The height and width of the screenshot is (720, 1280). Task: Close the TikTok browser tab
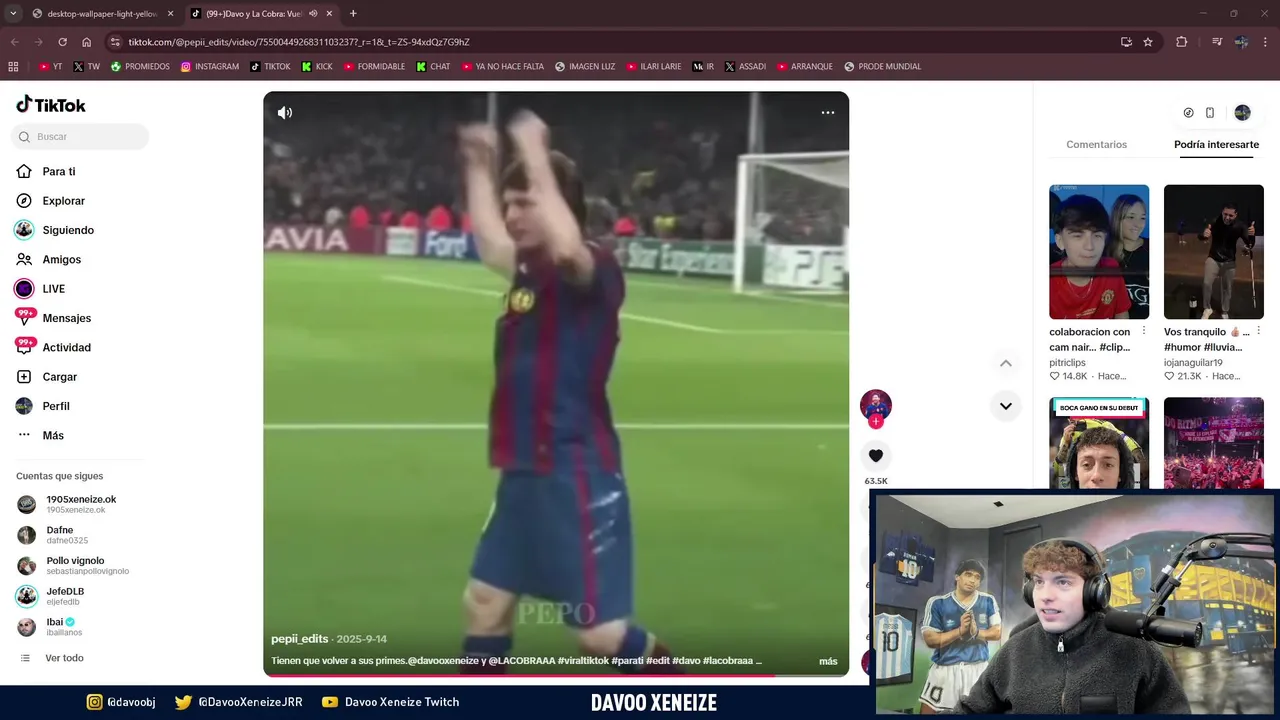329,14
